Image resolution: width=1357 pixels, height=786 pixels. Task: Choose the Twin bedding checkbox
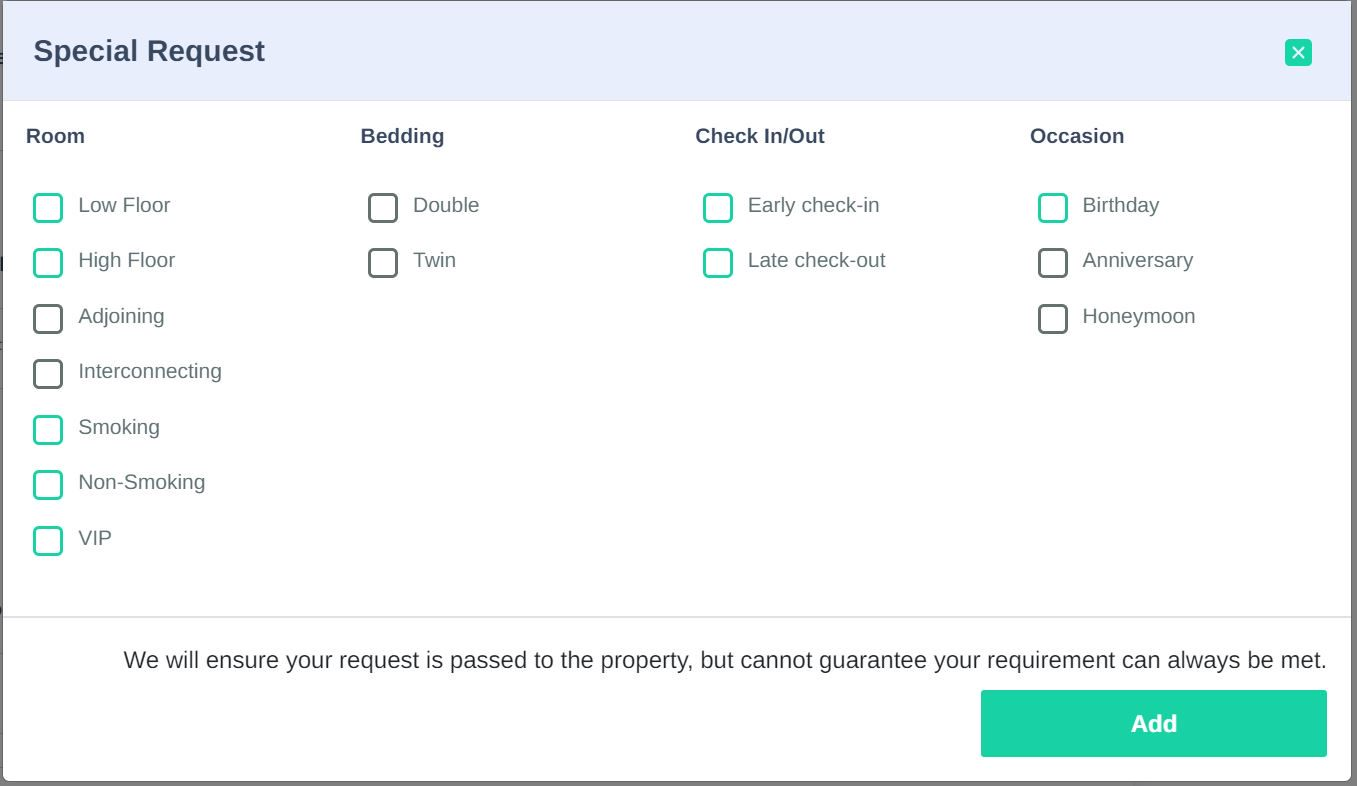(383, 263)
